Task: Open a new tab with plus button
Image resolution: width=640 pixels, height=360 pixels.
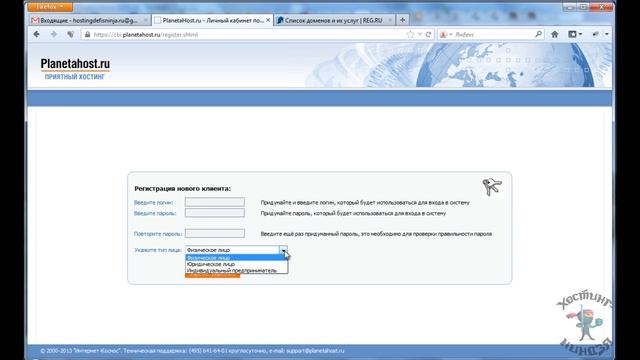Action: (x=402, y=20)
